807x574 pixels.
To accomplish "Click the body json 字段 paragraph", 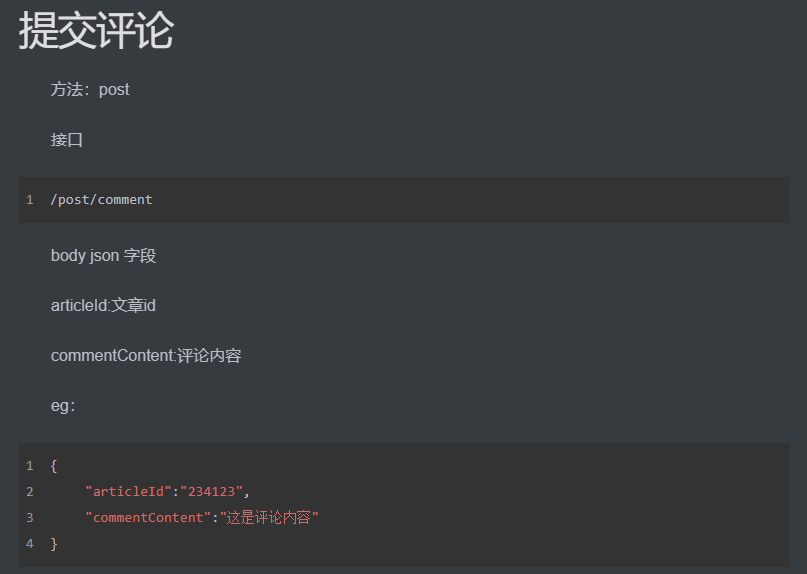I will tap(103, 255).
